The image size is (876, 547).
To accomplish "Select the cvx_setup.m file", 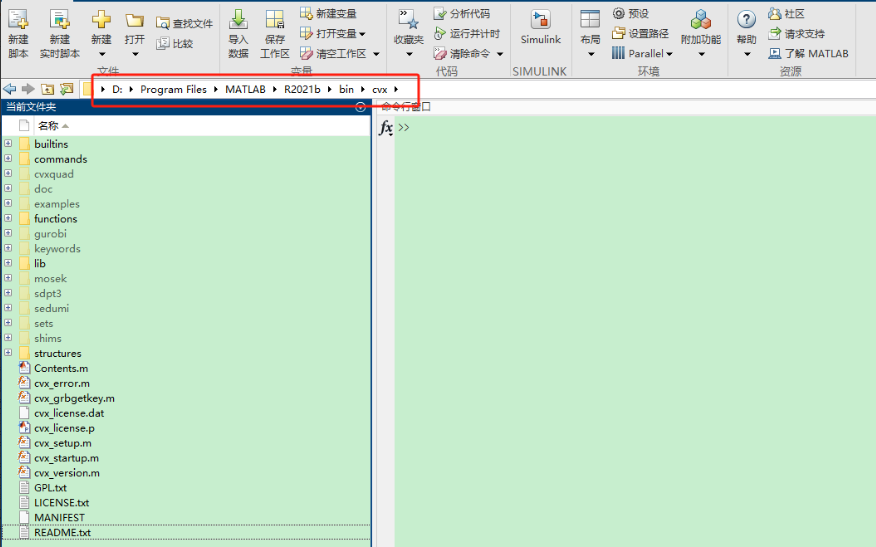I will coord(62,443).
